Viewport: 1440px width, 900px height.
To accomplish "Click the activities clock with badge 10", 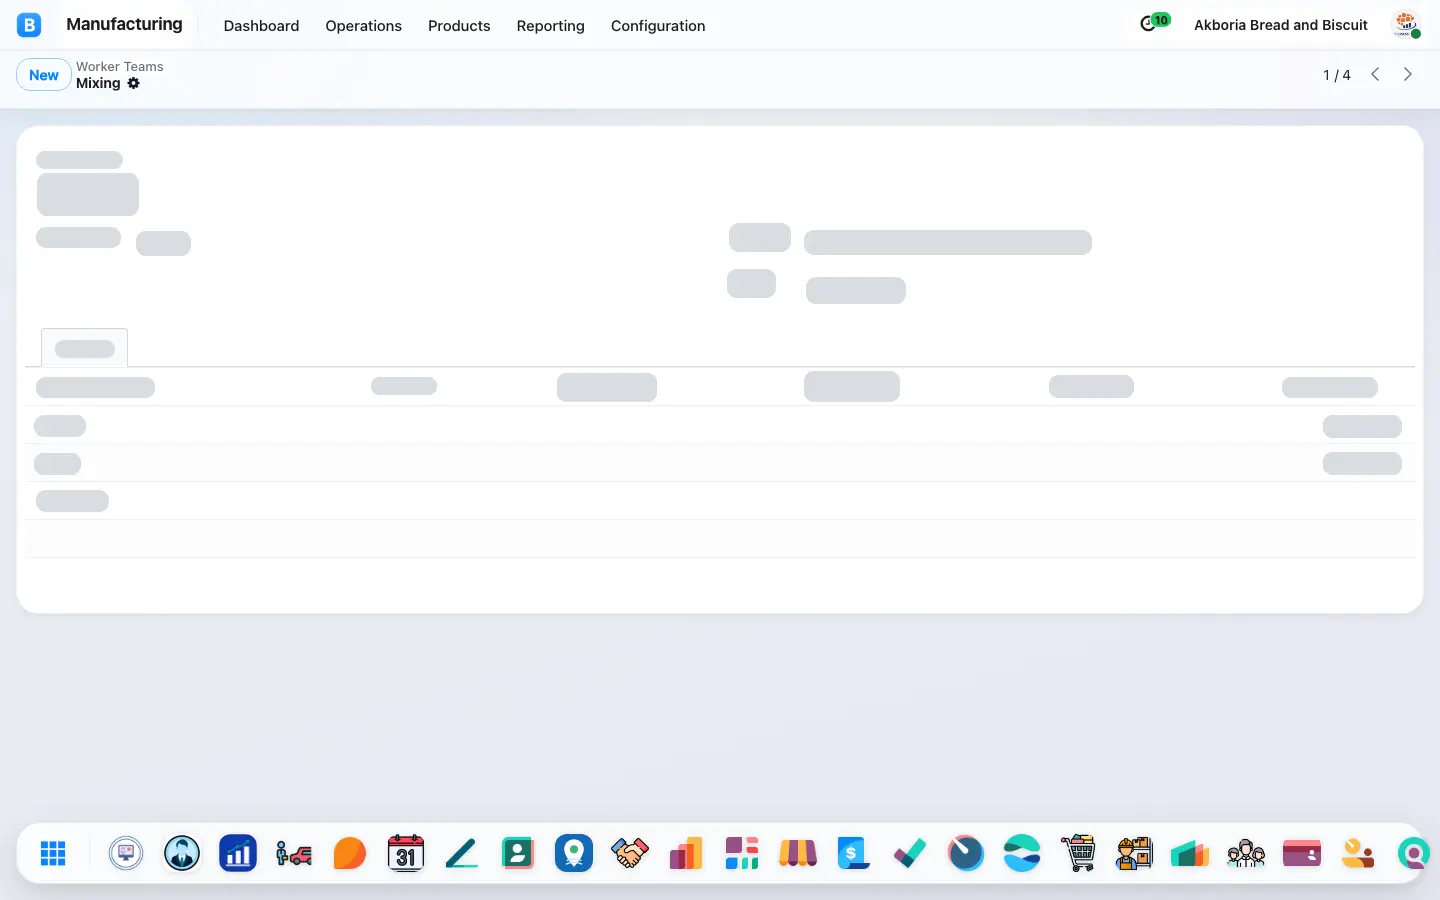I will pos(1154,23).
